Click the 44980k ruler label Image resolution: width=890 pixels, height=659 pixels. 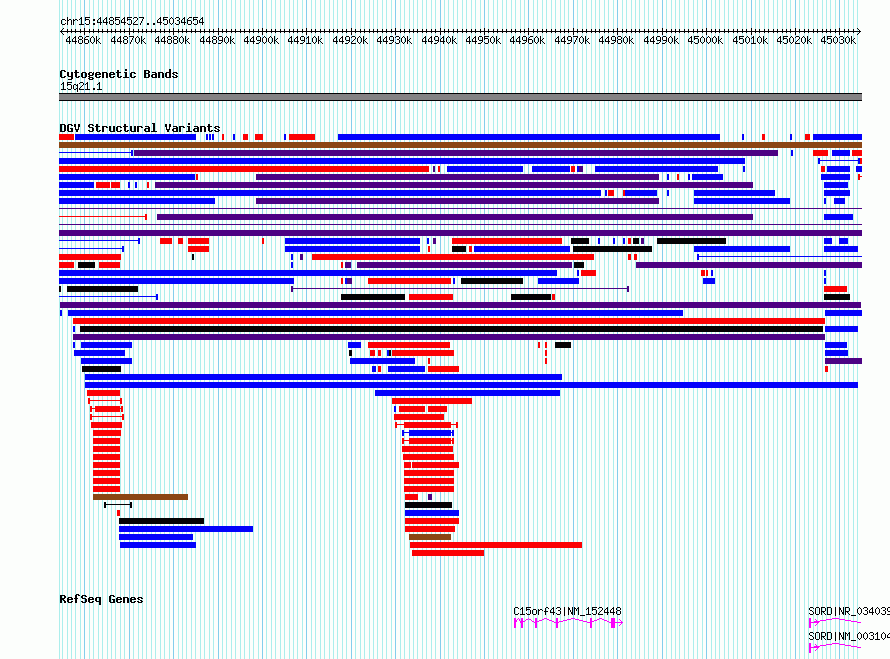pos(616,40)
